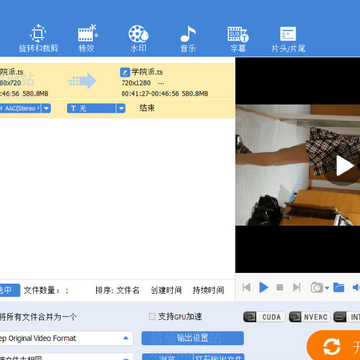Click the NVENC badge
Image resolution: width=360 pixels, height=360 pixels.
[x=310, y=317]
